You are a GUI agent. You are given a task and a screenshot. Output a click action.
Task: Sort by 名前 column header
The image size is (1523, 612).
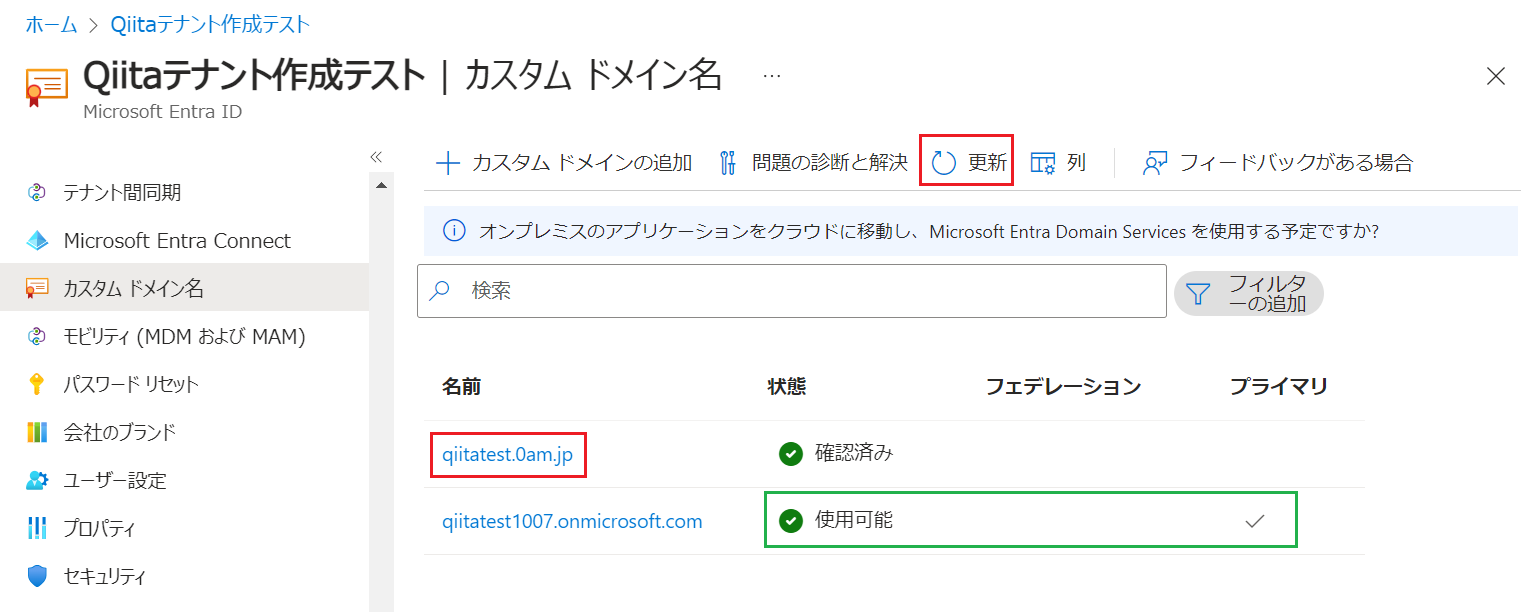coord(461,387)
